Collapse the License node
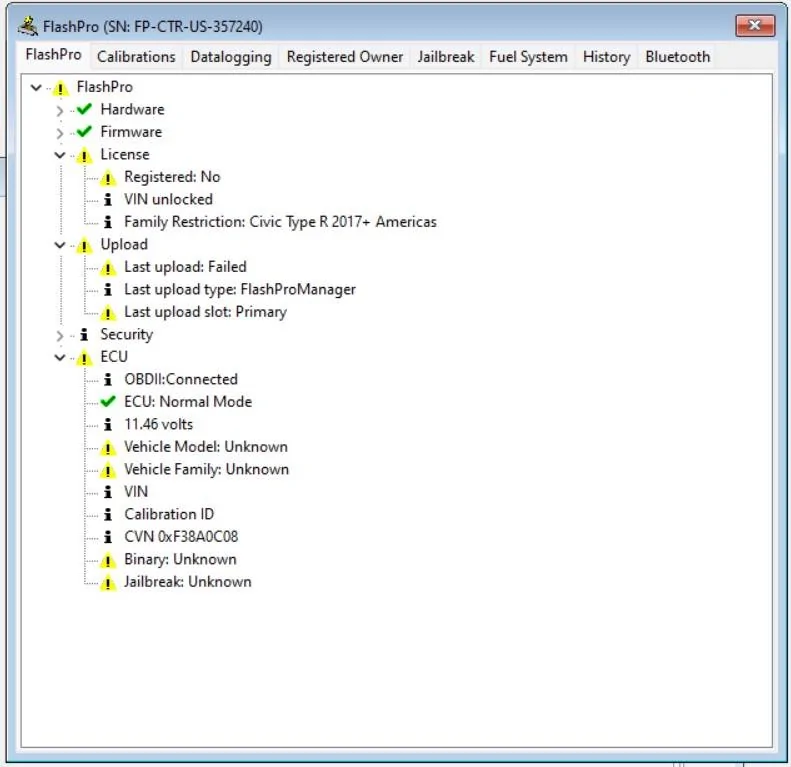Viewport: 791px width, 767px height. click(x=60, y=155)
